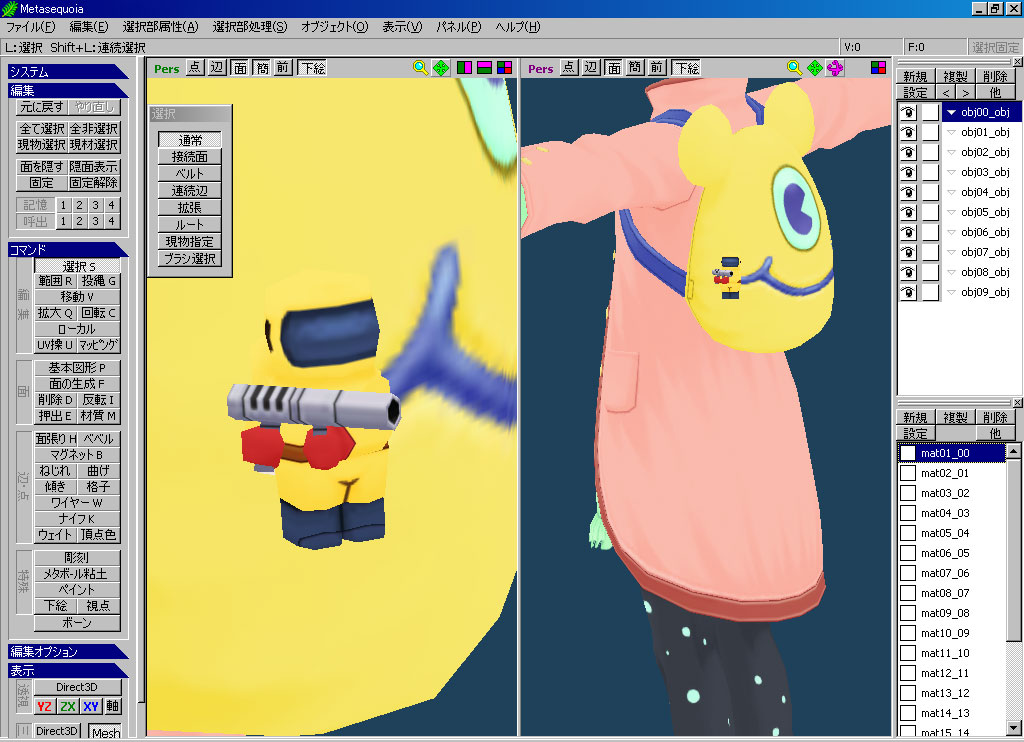This screenshot has width=1024, height=742.
Task: Click the triangle arrow next to obj04_obj
Action: (952, 192)
